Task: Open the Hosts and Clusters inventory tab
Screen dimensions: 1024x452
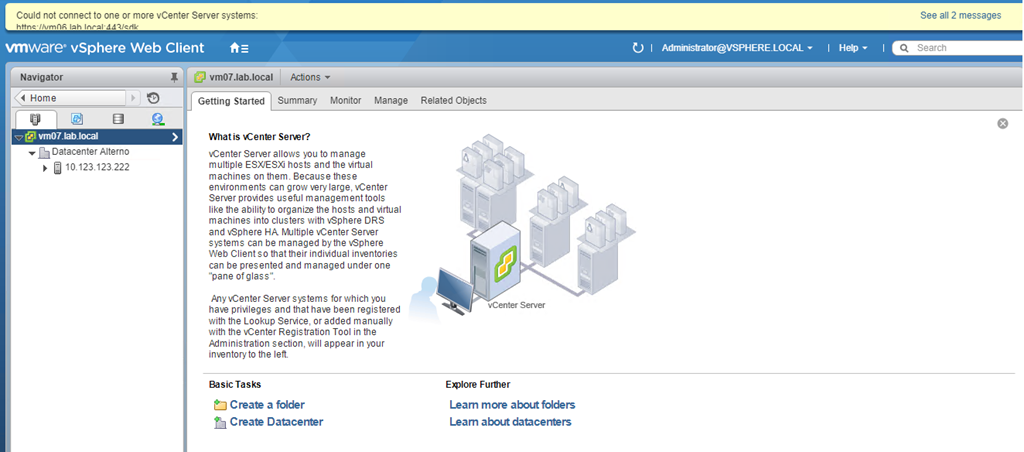Action: point(35,119)
